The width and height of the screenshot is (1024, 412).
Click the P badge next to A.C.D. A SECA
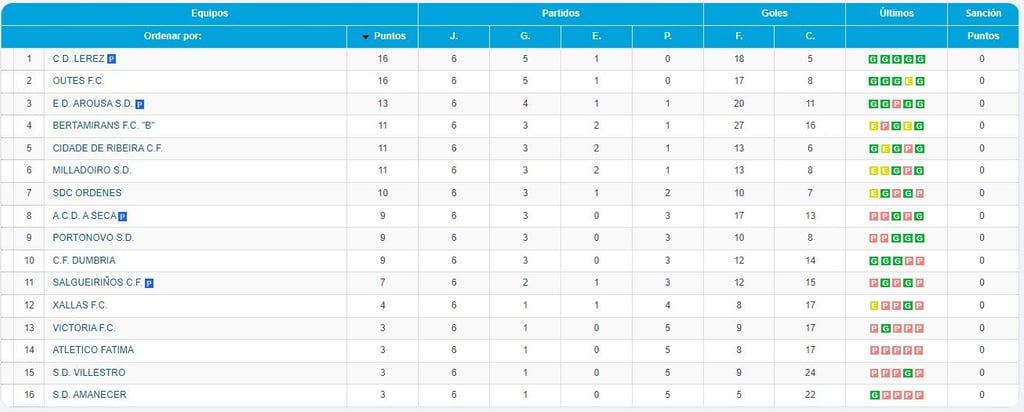[122, 216]
